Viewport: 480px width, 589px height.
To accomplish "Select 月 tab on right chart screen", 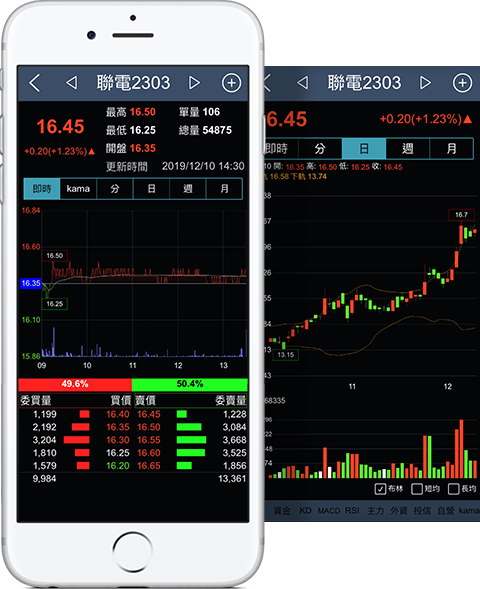I will [x=451, y=149].
